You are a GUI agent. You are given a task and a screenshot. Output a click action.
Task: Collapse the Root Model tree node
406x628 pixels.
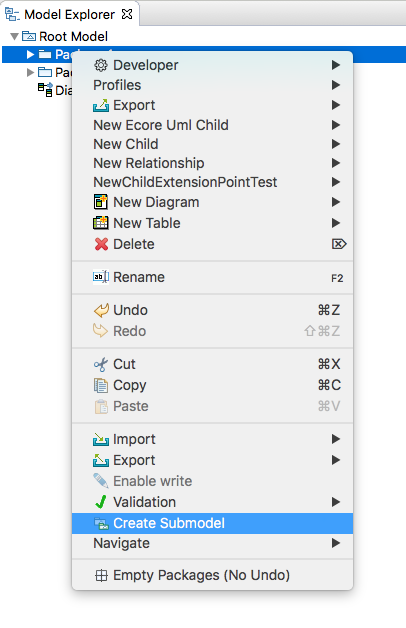click(x=14, y=36)
